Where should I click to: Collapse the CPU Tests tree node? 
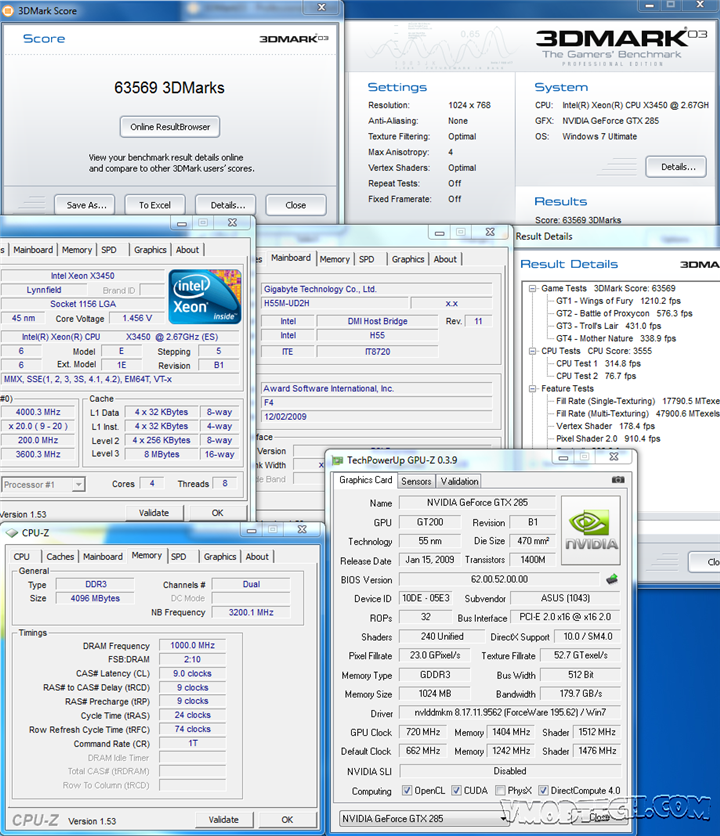coord(532,351)
